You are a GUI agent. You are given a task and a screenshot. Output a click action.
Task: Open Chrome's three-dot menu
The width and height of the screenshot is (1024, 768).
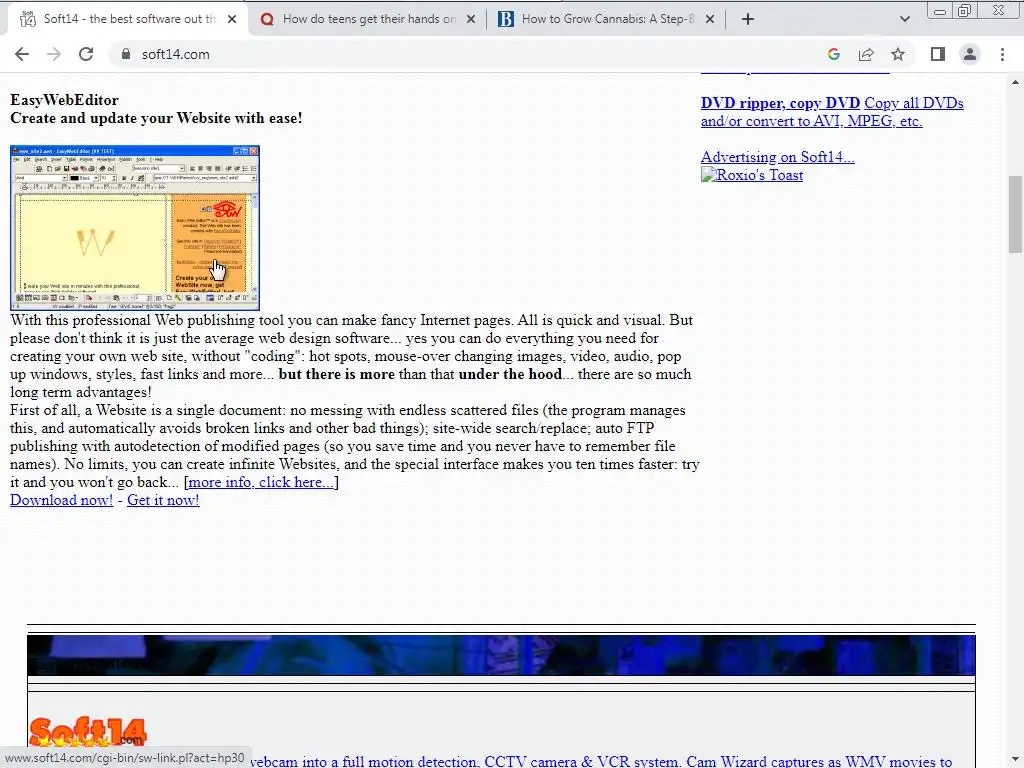coord(1002,54)
